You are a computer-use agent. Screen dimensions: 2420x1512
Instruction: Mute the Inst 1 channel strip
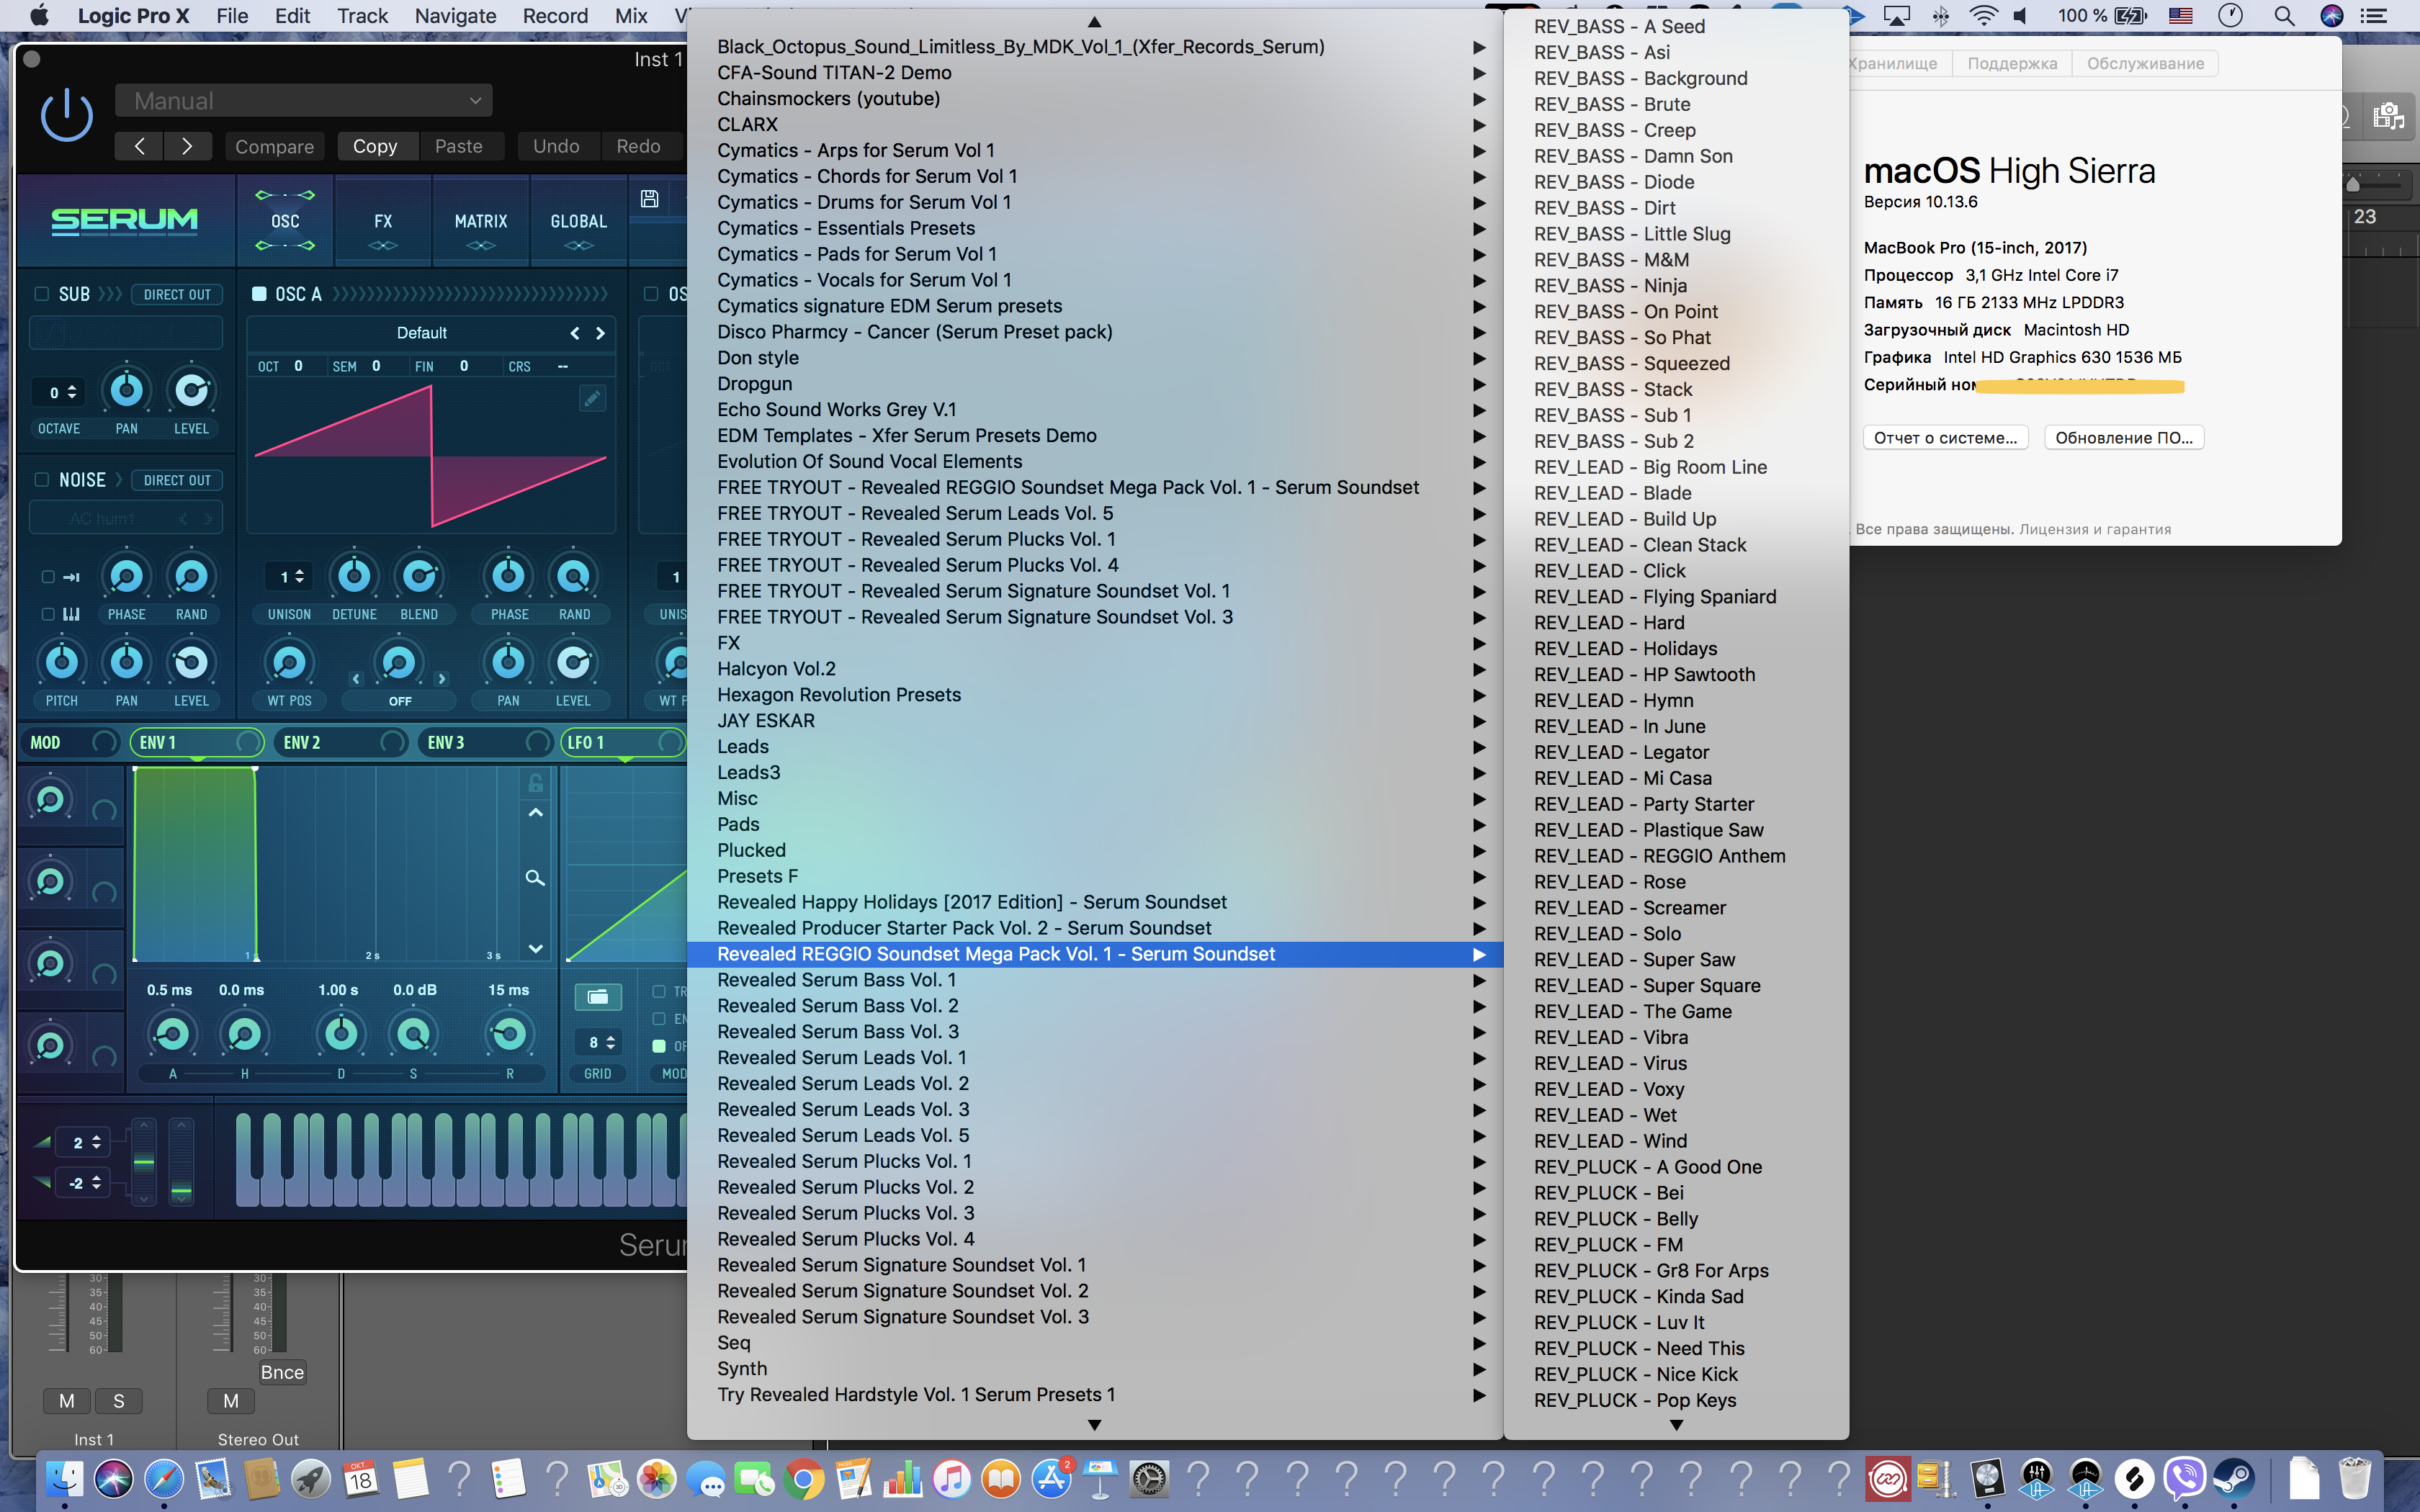pos(67,1401)
